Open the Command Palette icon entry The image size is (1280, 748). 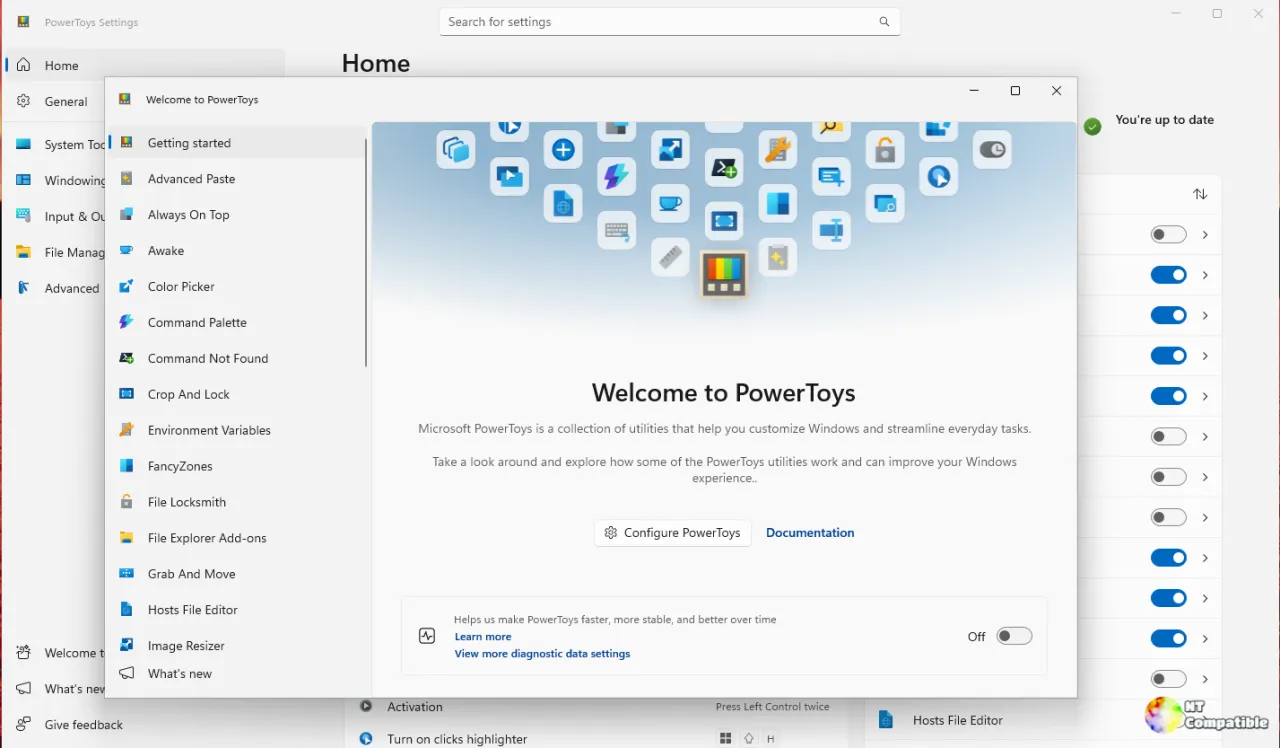pyautogui.click(x=126, y=323)
